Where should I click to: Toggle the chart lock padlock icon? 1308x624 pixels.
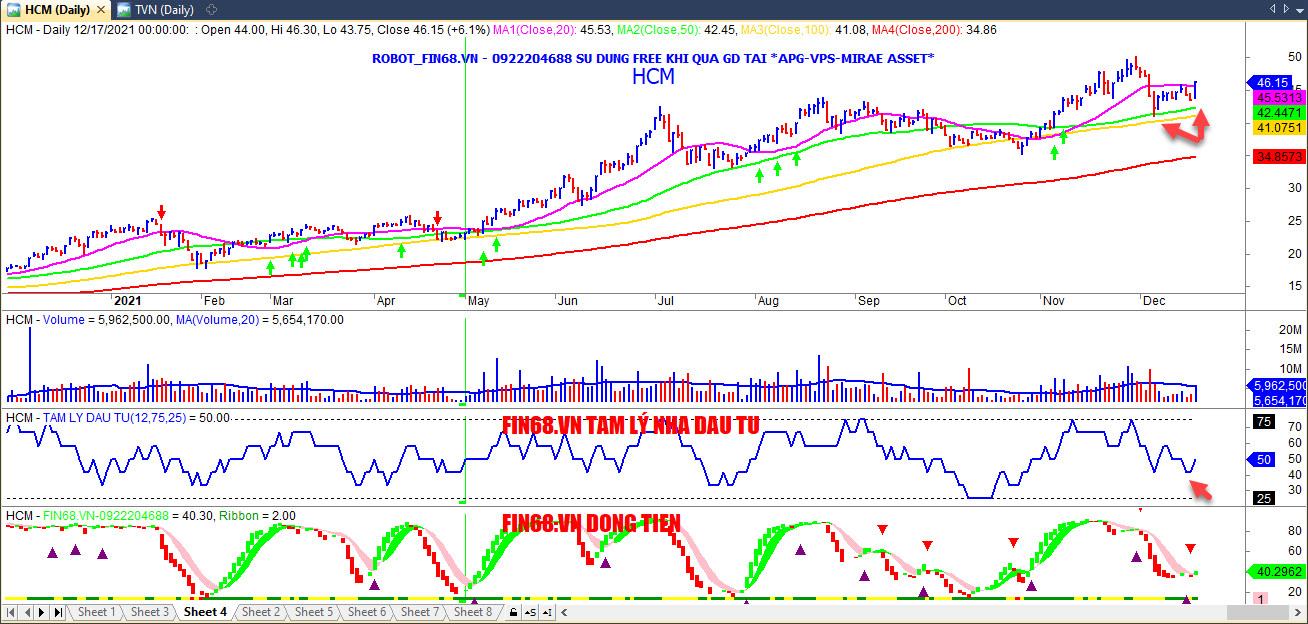click(514, 612)
